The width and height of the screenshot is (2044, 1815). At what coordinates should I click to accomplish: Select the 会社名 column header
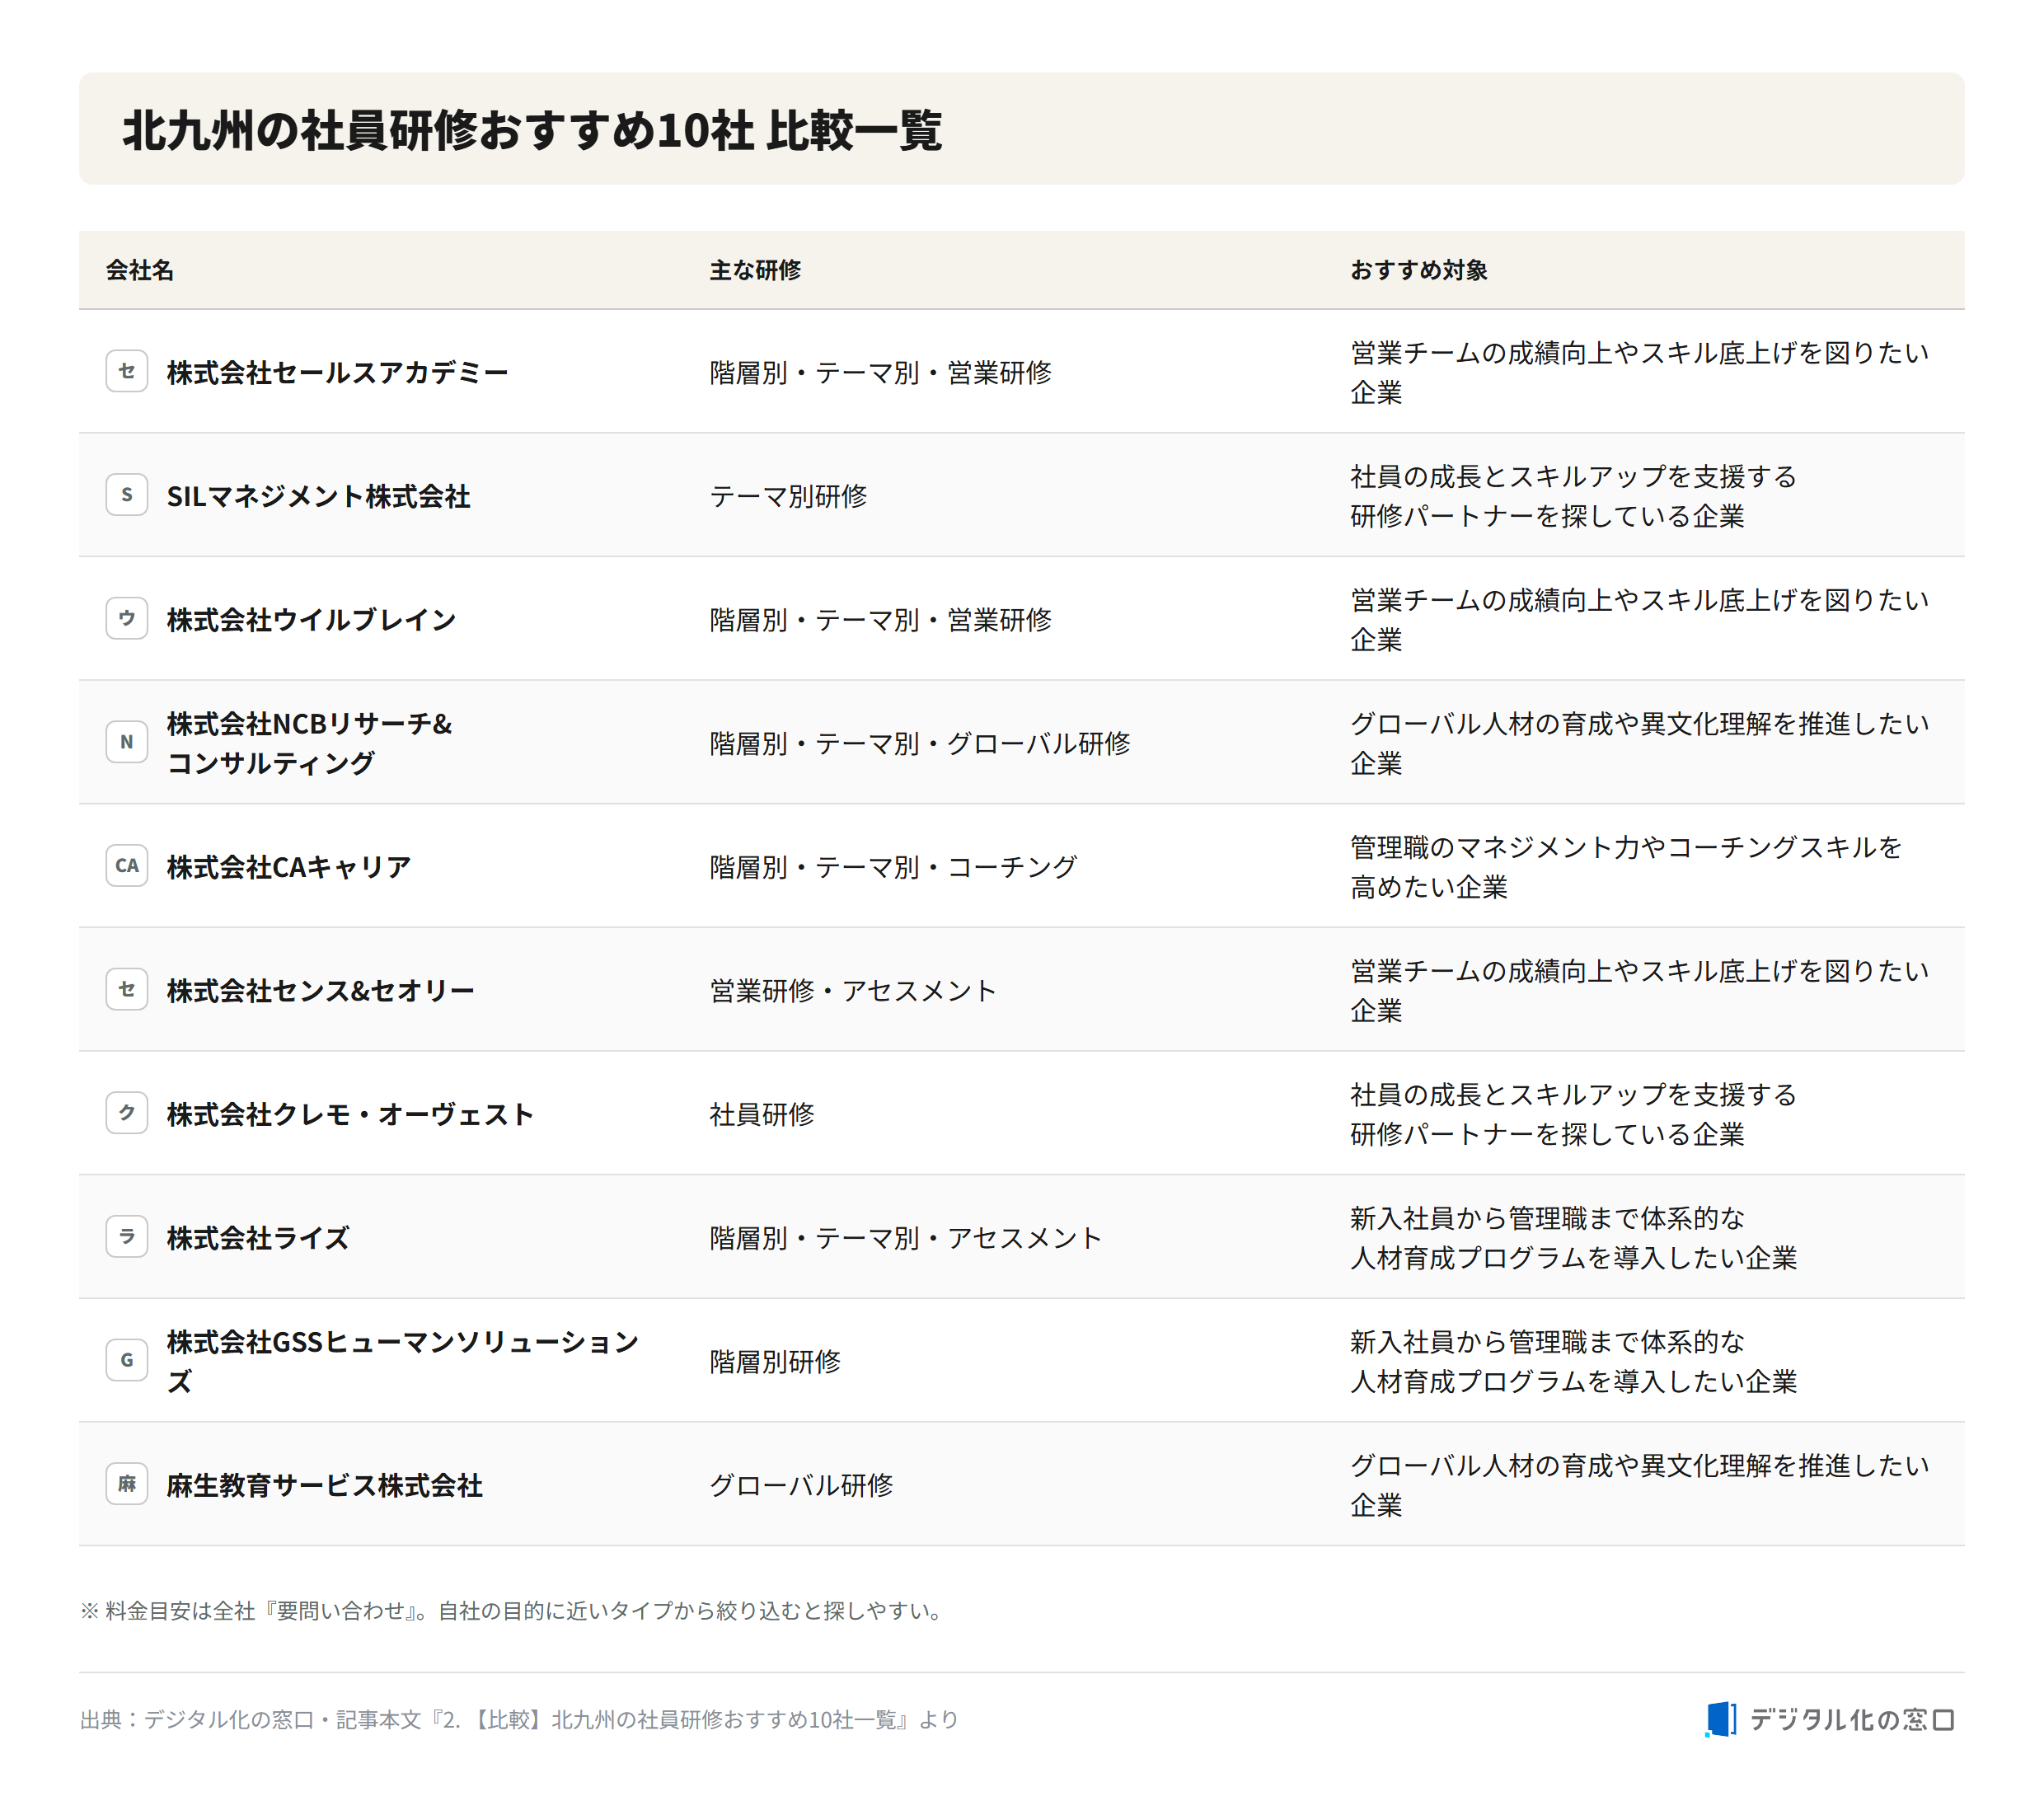[140, 270]
